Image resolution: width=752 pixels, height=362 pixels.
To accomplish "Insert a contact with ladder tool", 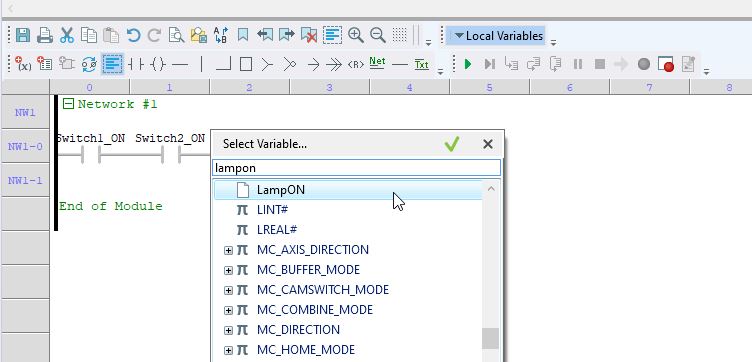I will tap(136, 64).
